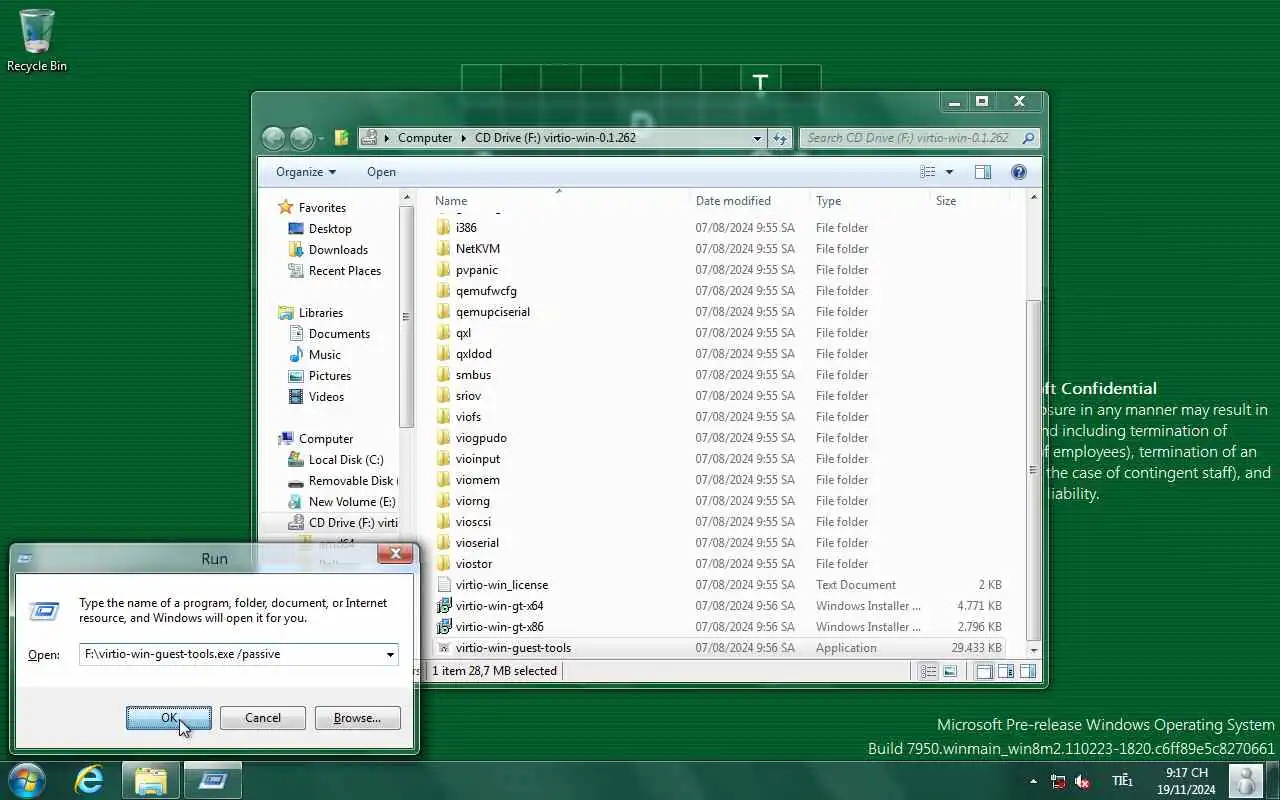Select the virtio-win-guest-tools application row

tap(719, 648)
